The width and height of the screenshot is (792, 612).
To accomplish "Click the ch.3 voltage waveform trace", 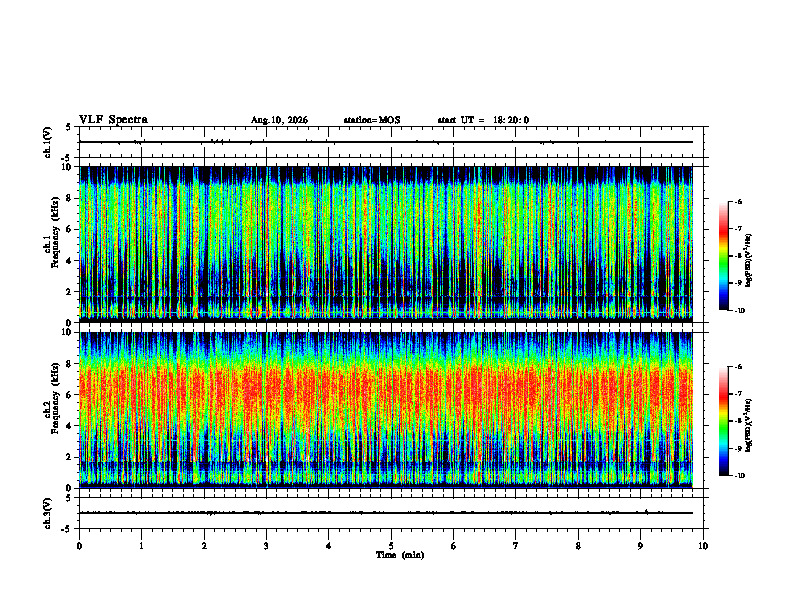I will click(x=386, y=513).
